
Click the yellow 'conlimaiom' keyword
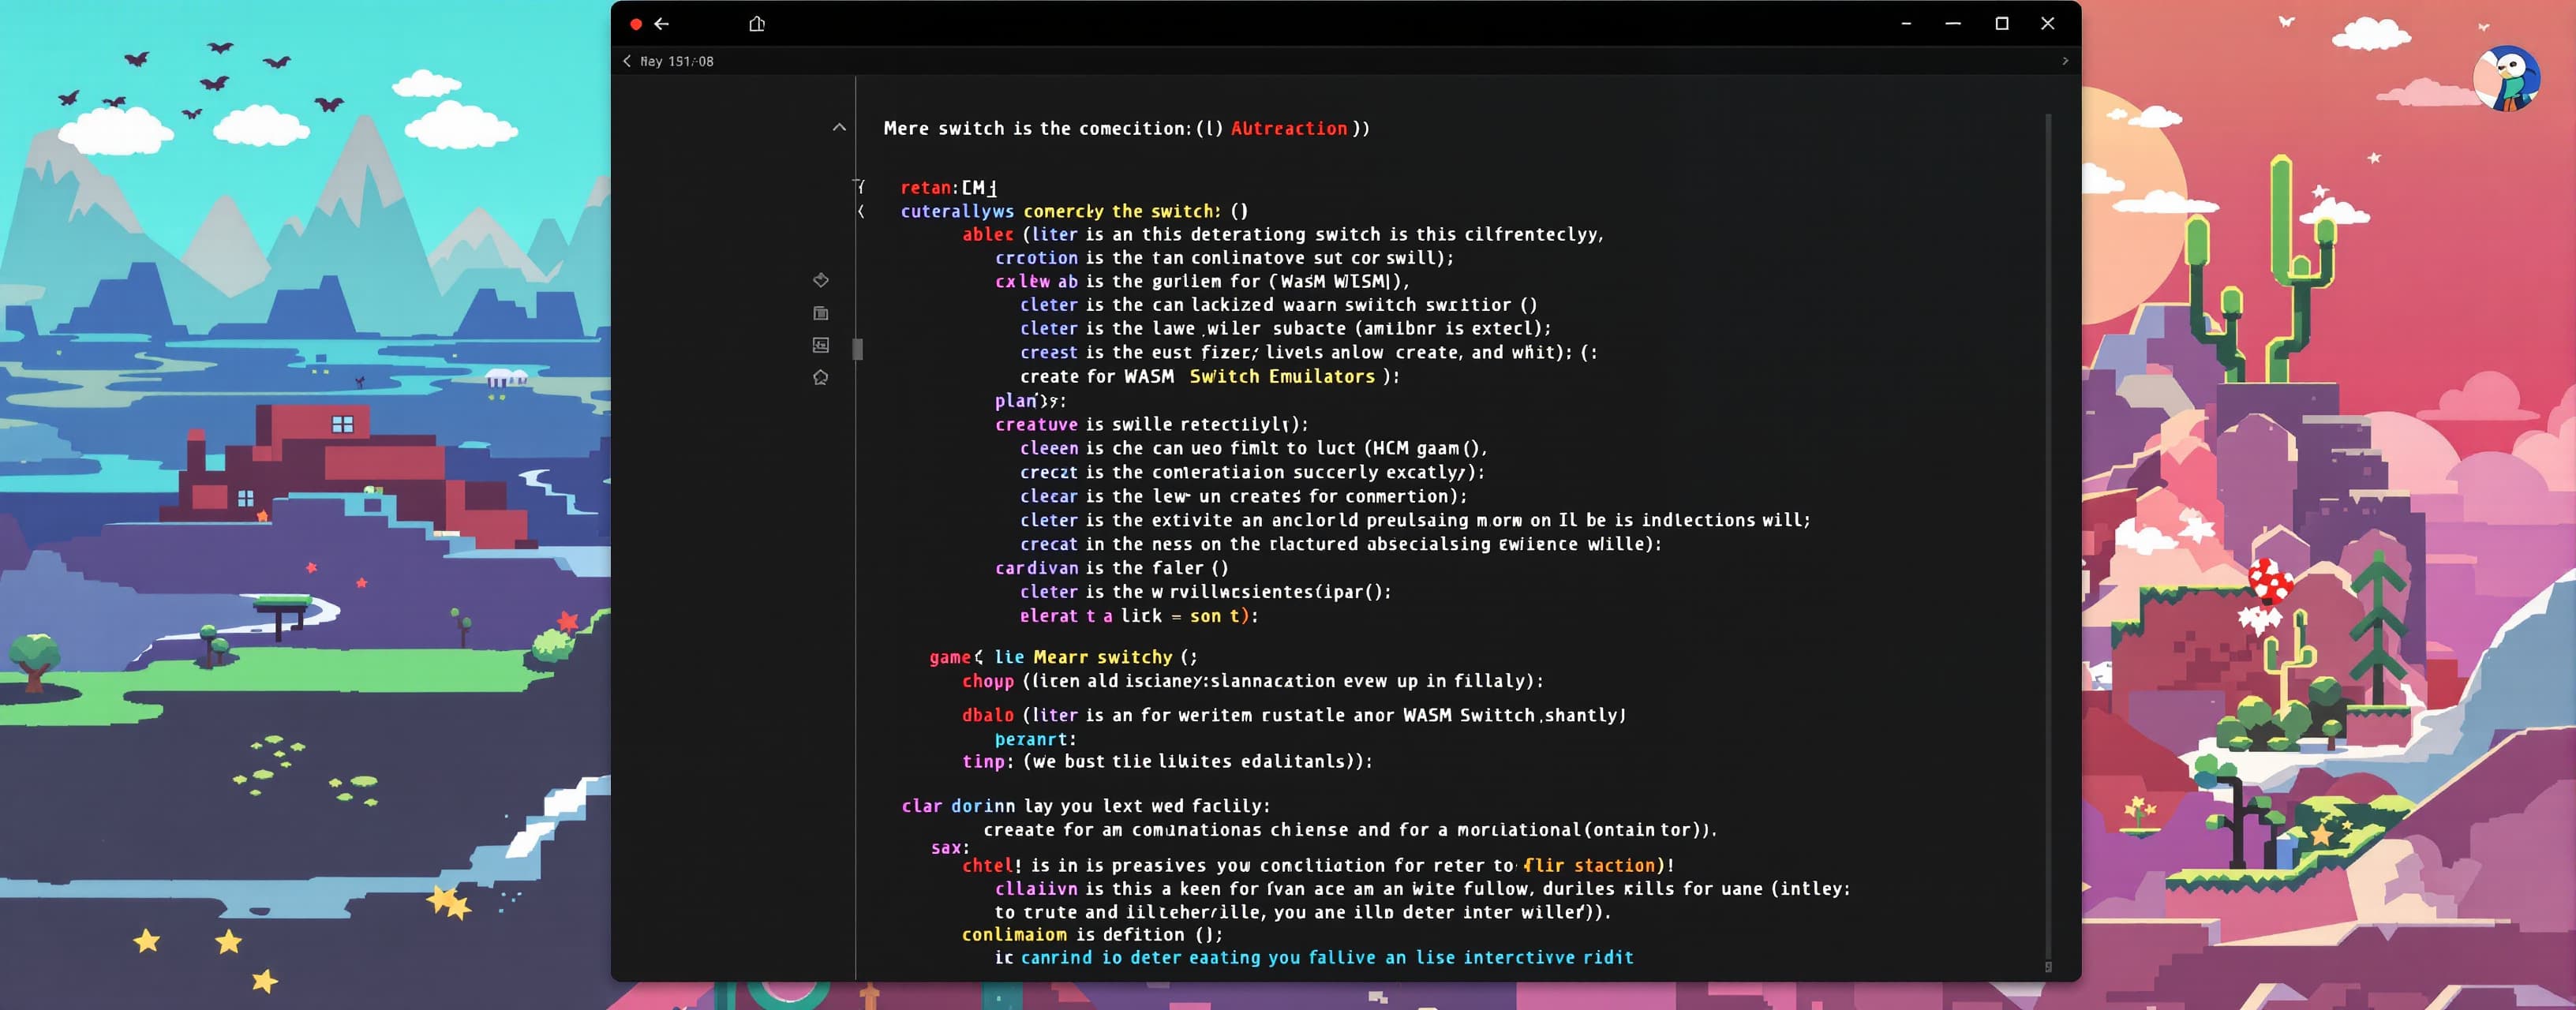click(1014, 934)
